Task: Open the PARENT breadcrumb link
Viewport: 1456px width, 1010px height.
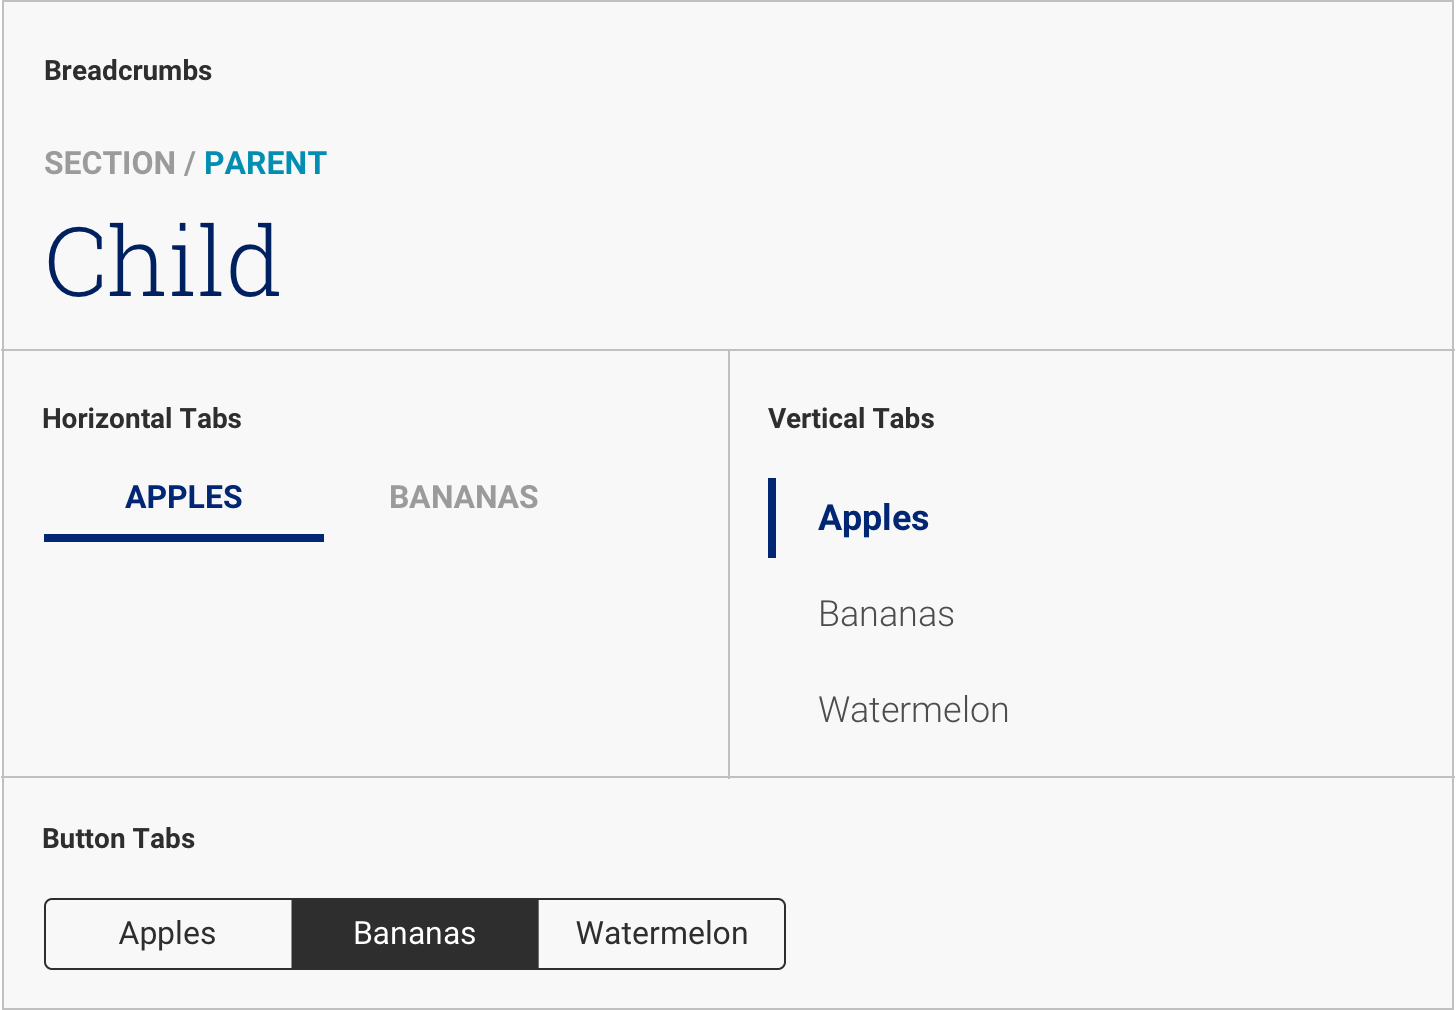Action: (265, 163)
